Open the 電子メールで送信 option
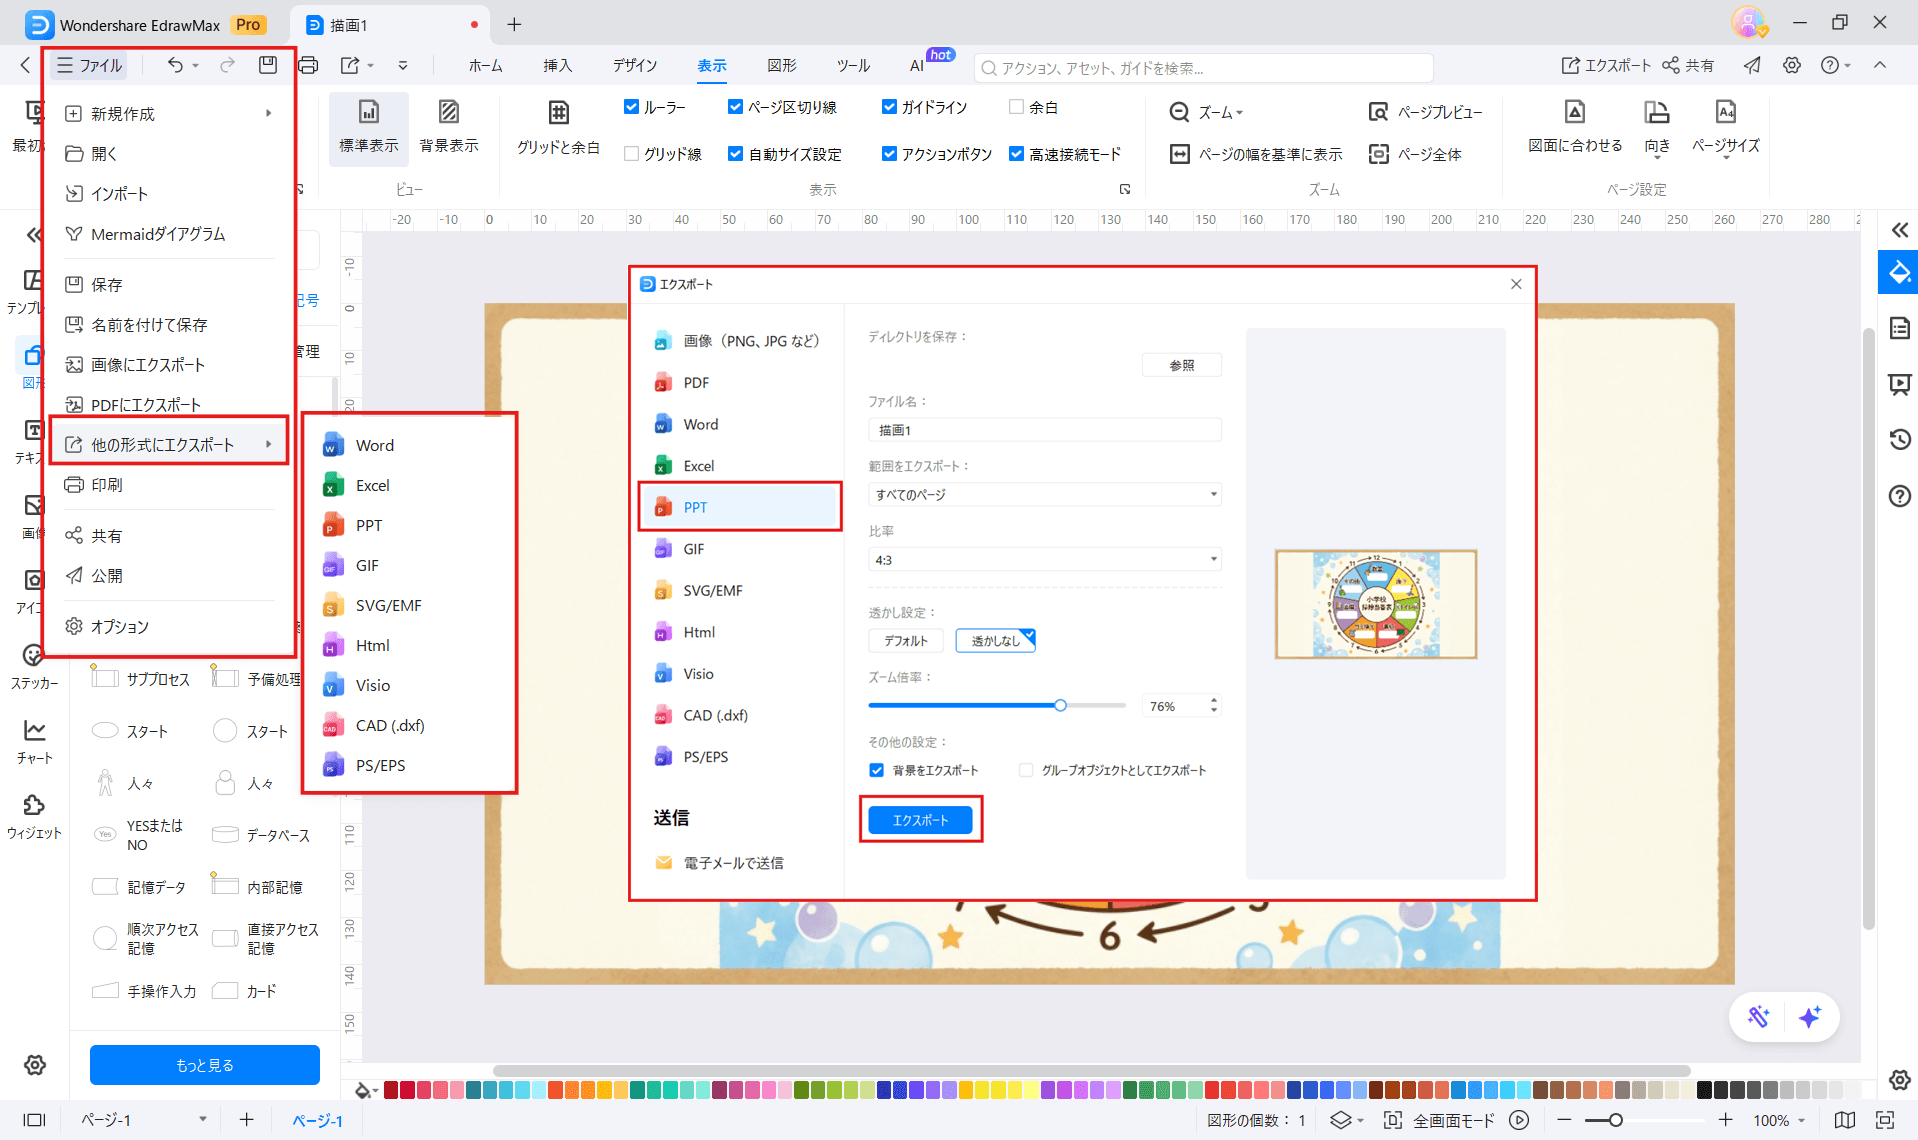Image resolution: width=1918 pixels, height=1140 pixels. (733, 862)
